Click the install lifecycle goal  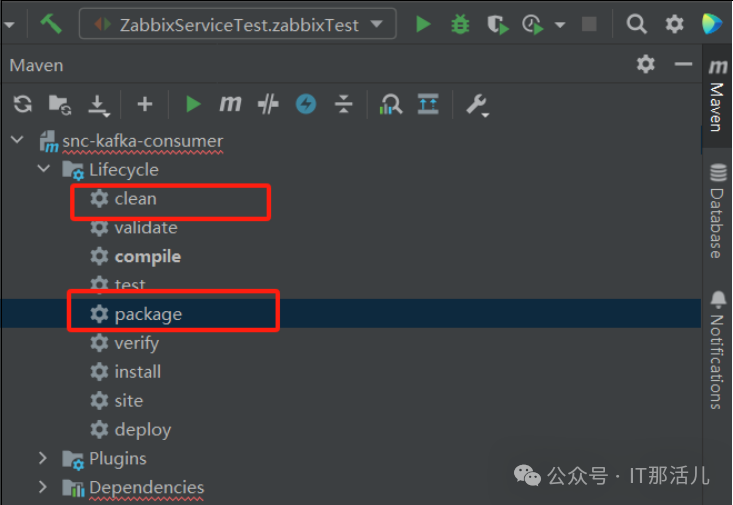click(x=137, y=371)
